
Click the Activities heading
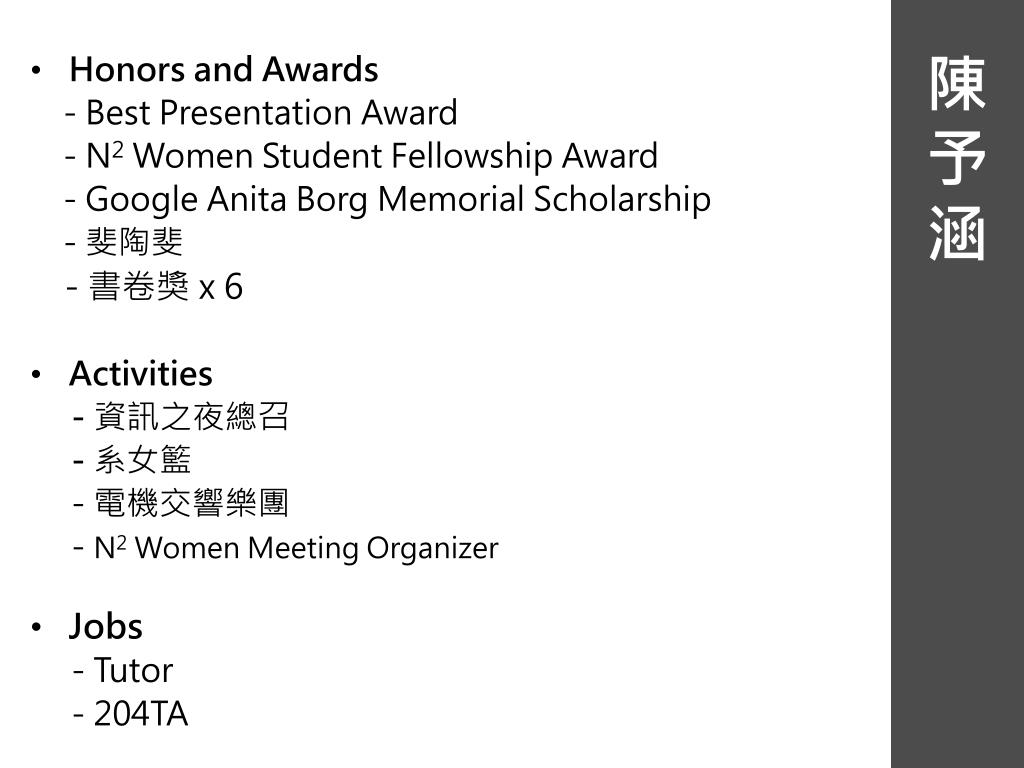[141, 374]
